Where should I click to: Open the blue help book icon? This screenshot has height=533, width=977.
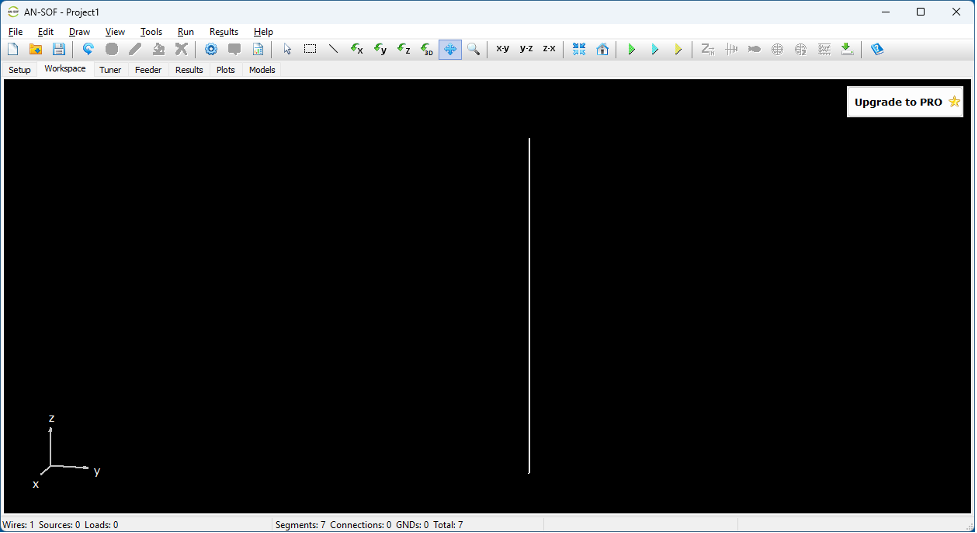click(x=877, y=49)
